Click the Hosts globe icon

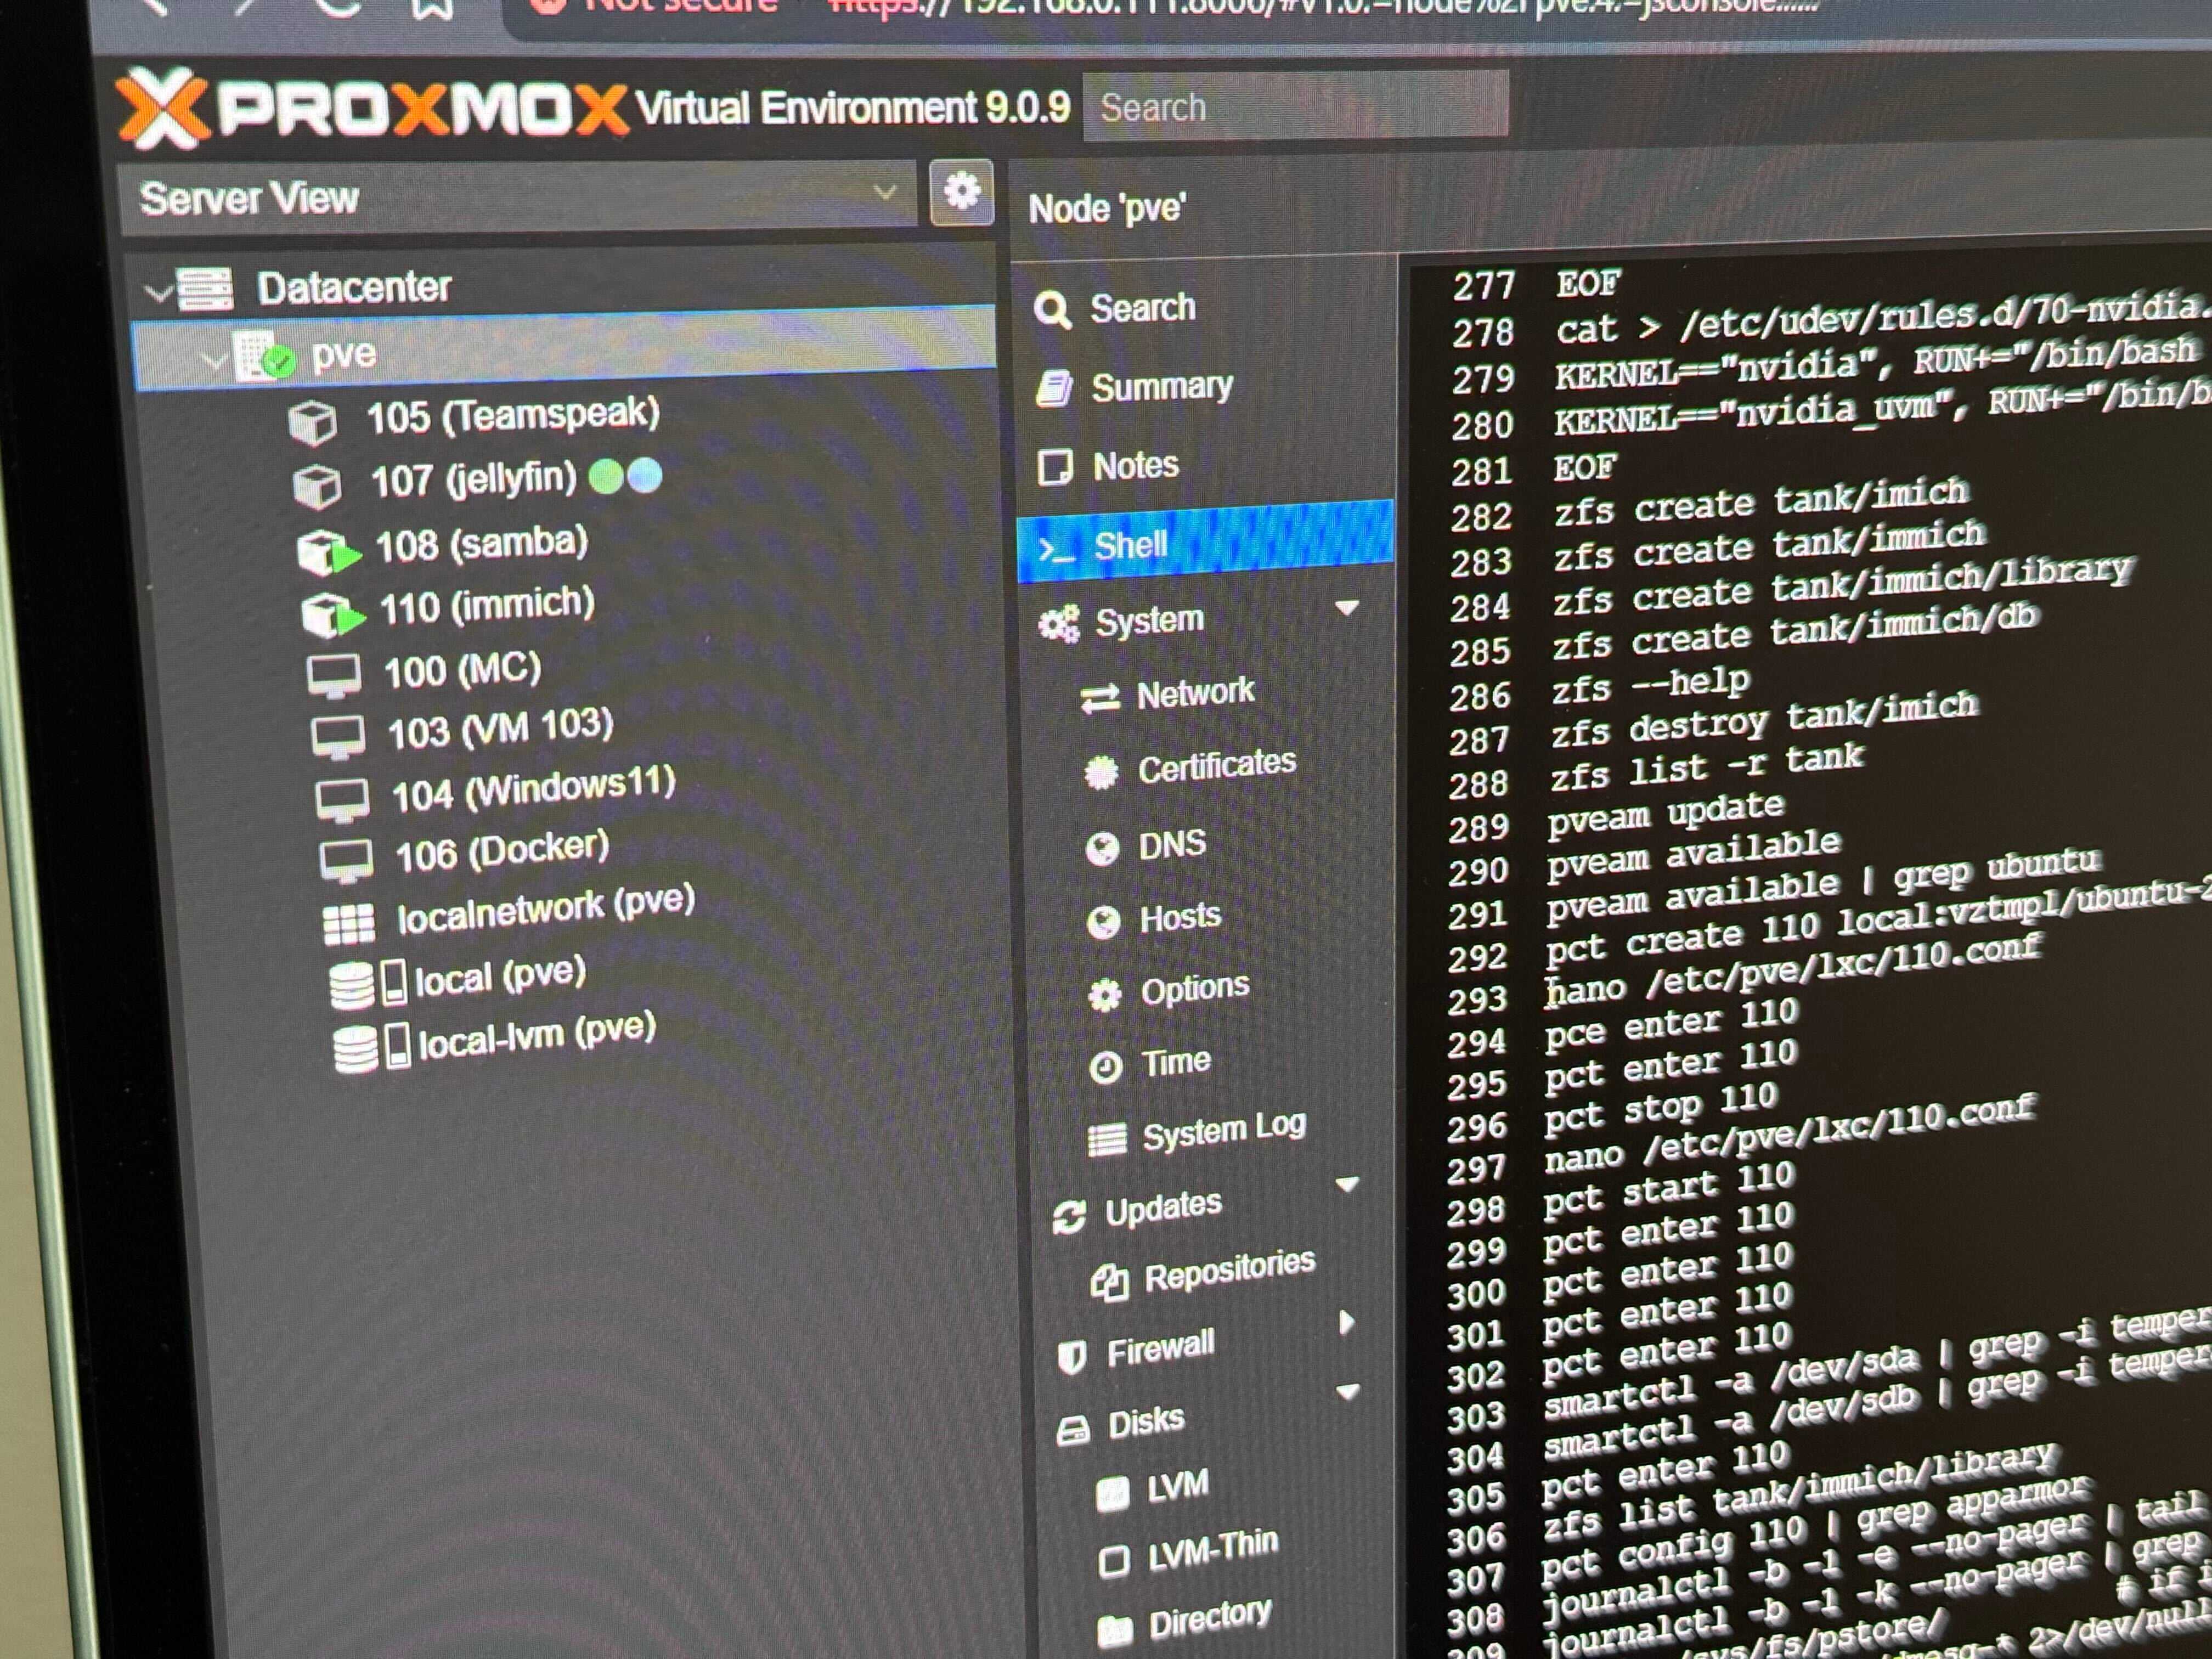(x=1104, y=921)
